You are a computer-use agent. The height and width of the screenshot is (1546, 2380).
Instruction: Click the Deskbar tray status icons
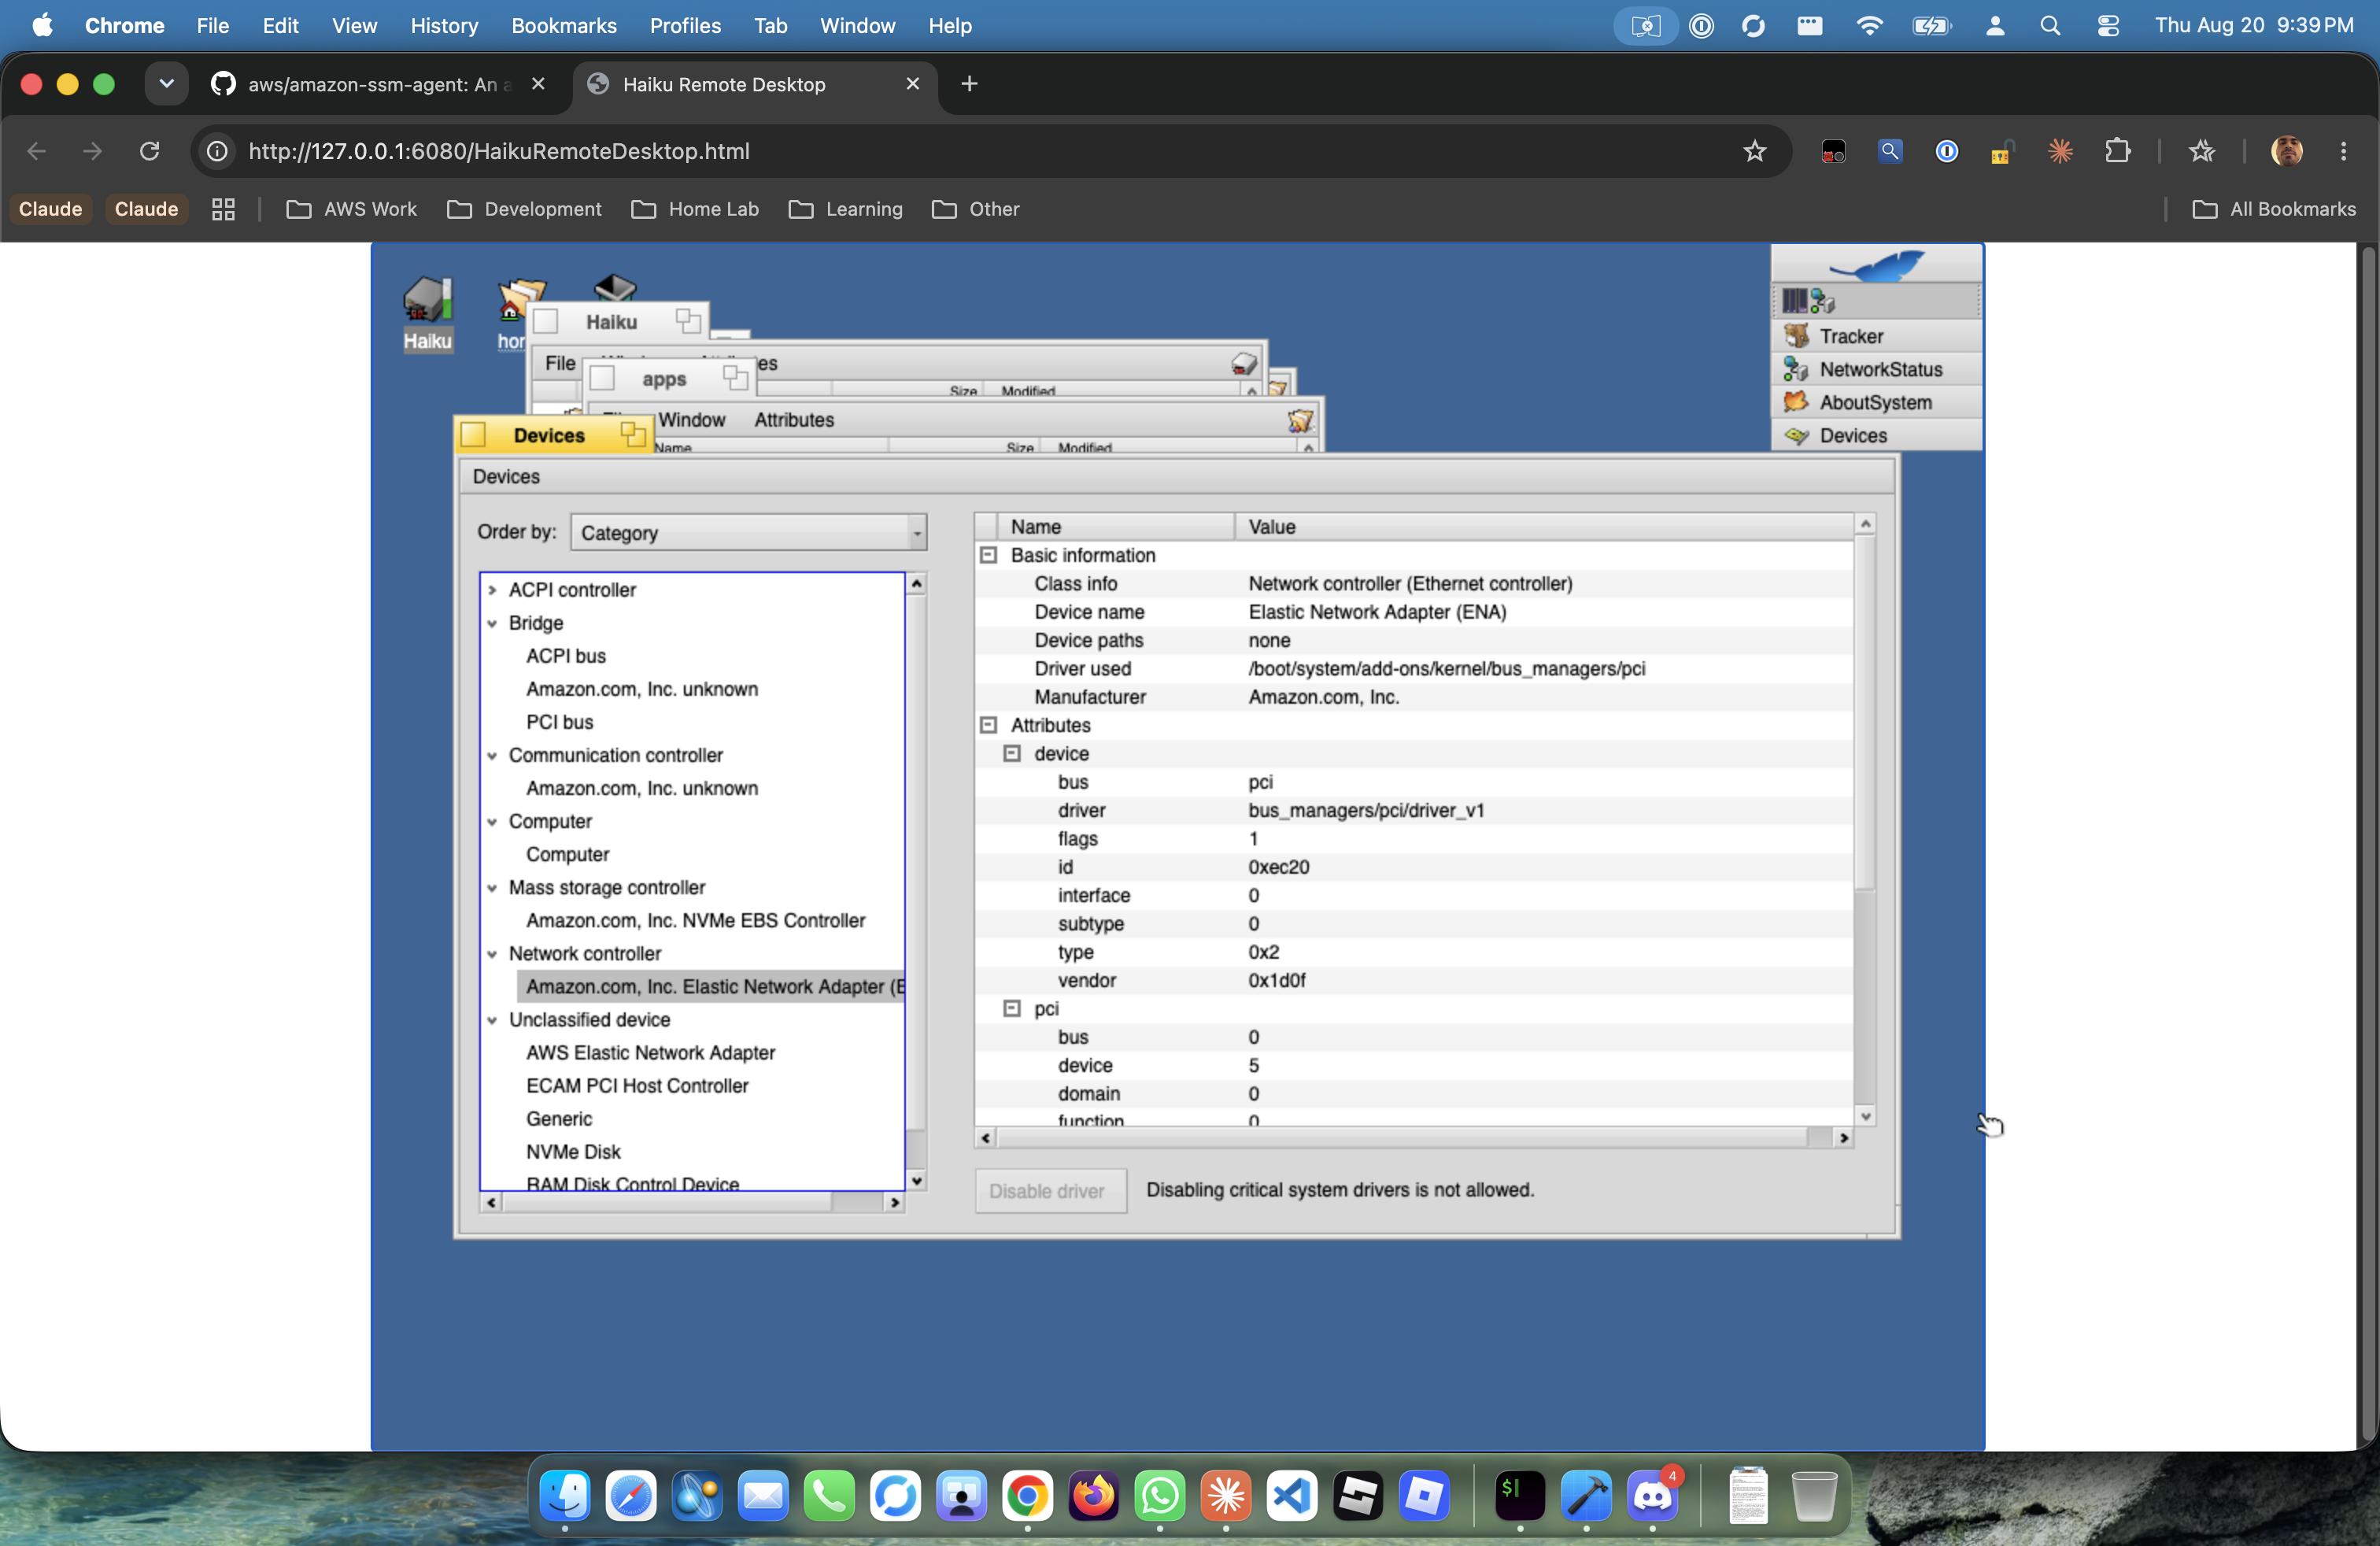[x=1808, y=300]
